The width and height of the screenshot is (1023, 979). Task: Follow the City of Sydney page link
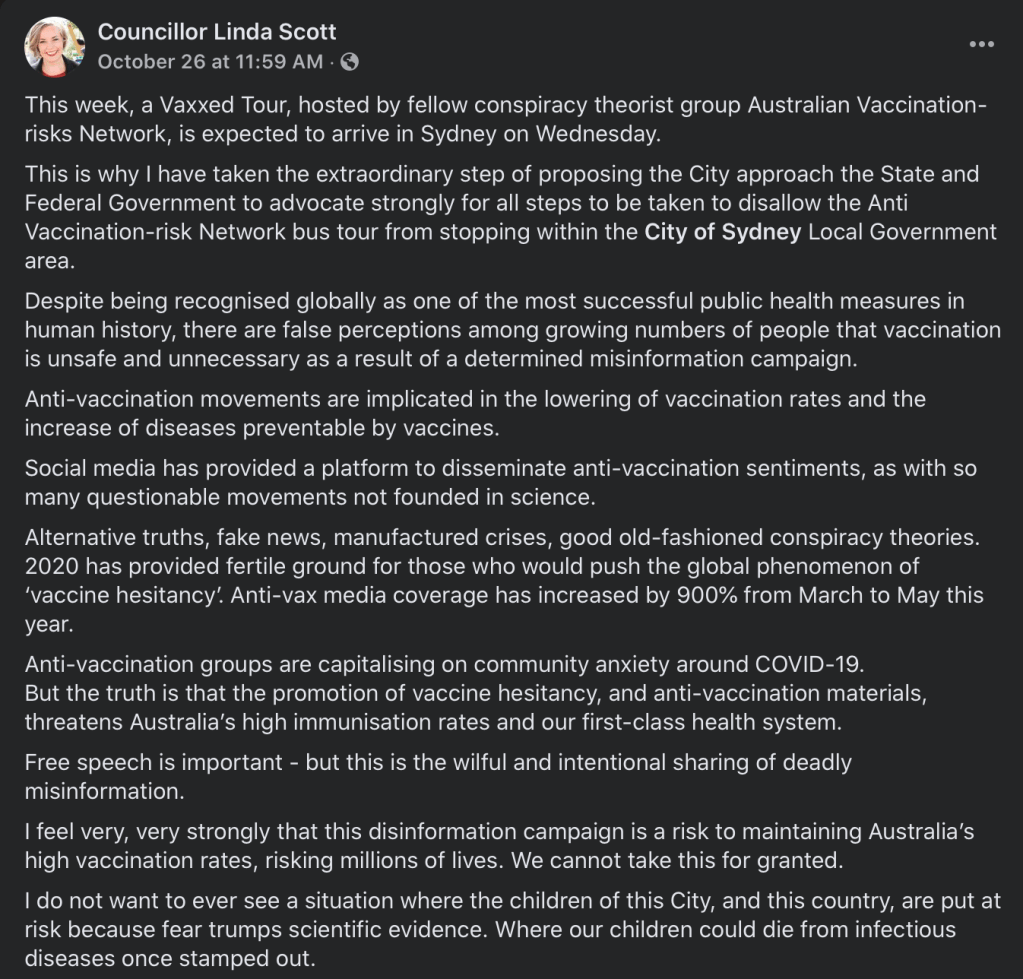click(723, 232)
